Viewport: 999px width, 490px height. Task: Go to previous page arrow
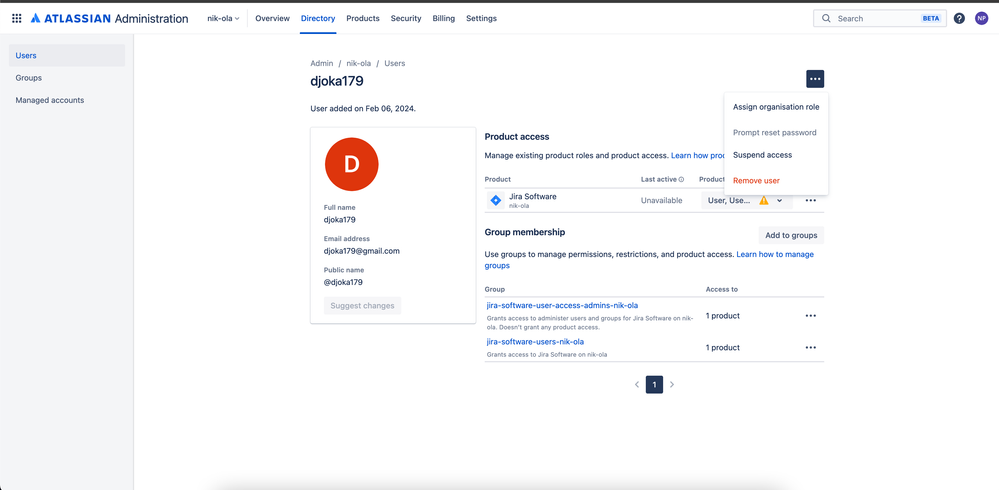pyautogui.click(x=636, y=384)
